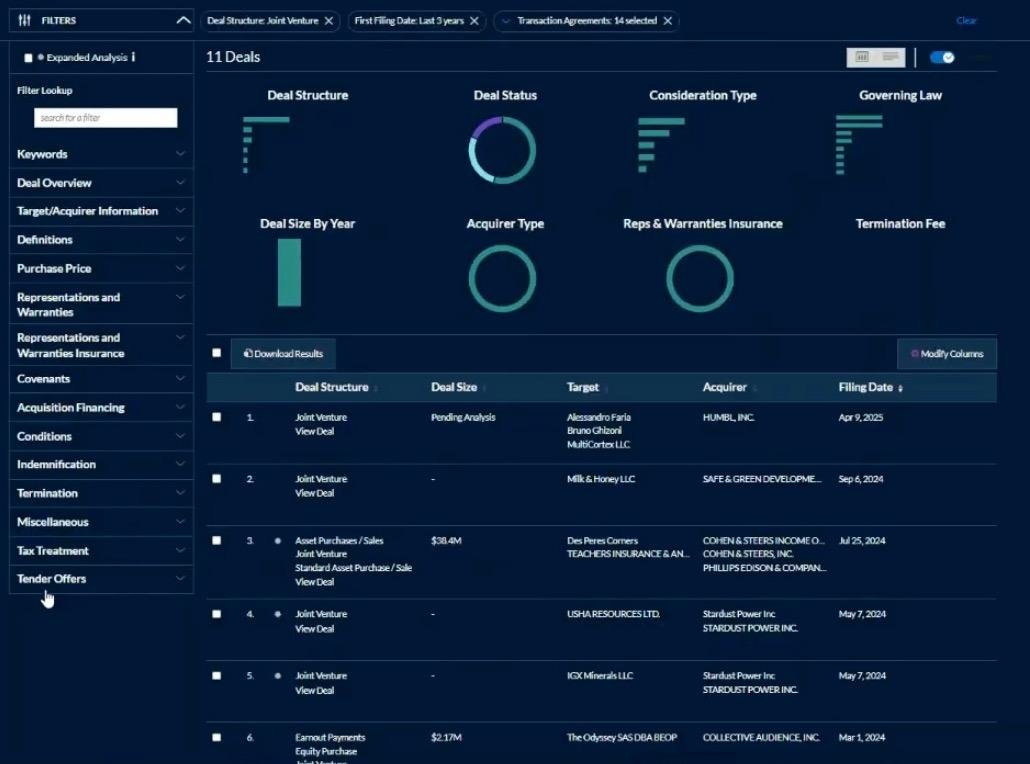Remove the Deal Structure: Joint Venture filter chip

tap(328, 21)
